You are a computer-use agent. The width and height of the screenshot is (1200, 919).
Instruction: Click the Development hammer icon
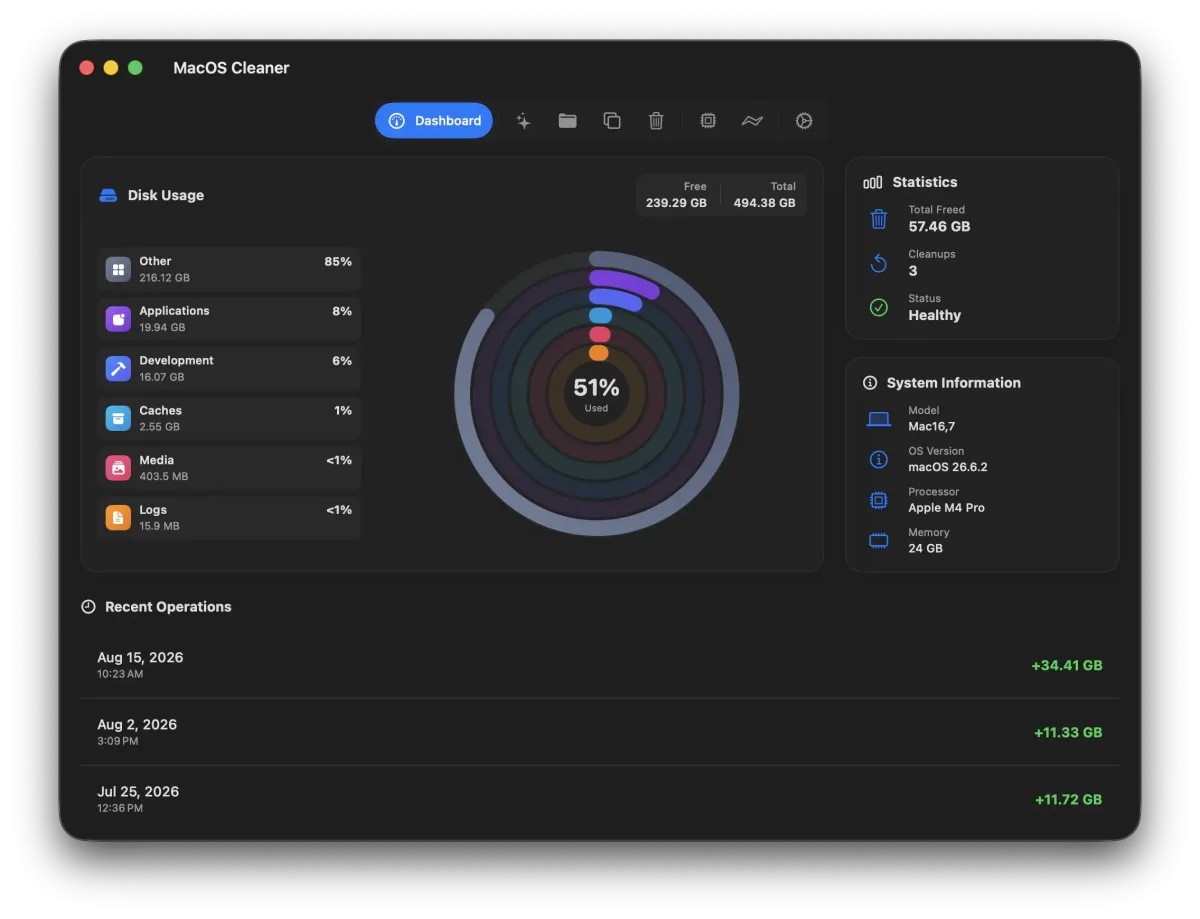point(118,369)
